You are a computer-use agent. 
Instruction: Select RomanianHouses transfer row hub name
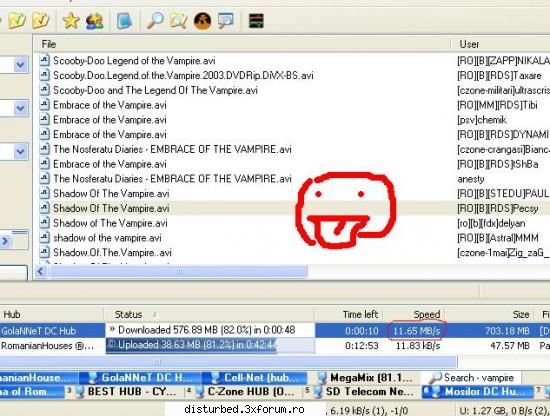point(48,346)
